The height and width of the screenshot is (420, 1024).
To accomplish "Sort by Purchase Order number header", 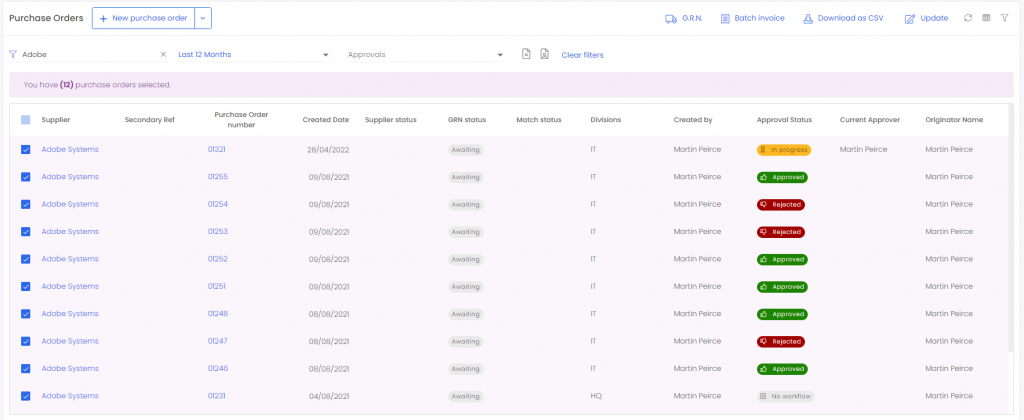I will [241, 120].
